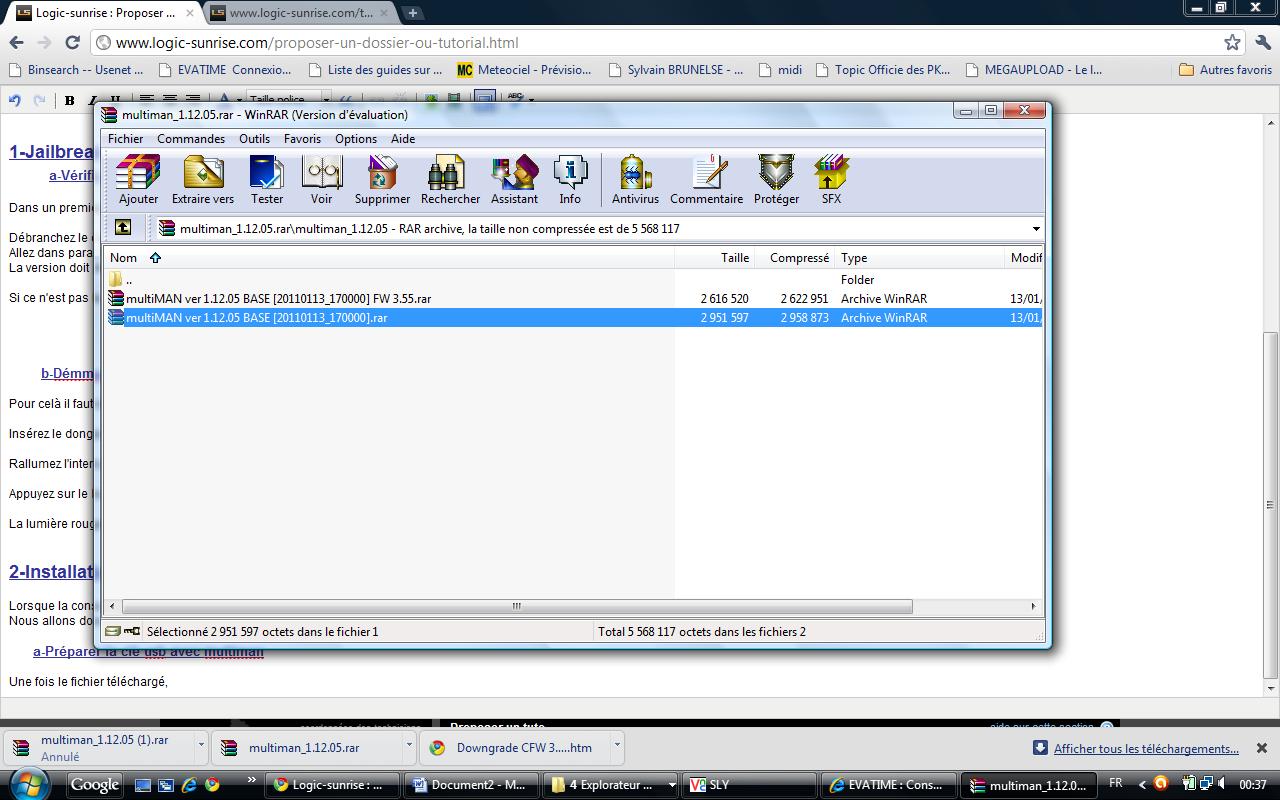Open the Voir file viewer icon
Image resolution: width=1280 pixels, height=800 pixels.
click(322, 180)
